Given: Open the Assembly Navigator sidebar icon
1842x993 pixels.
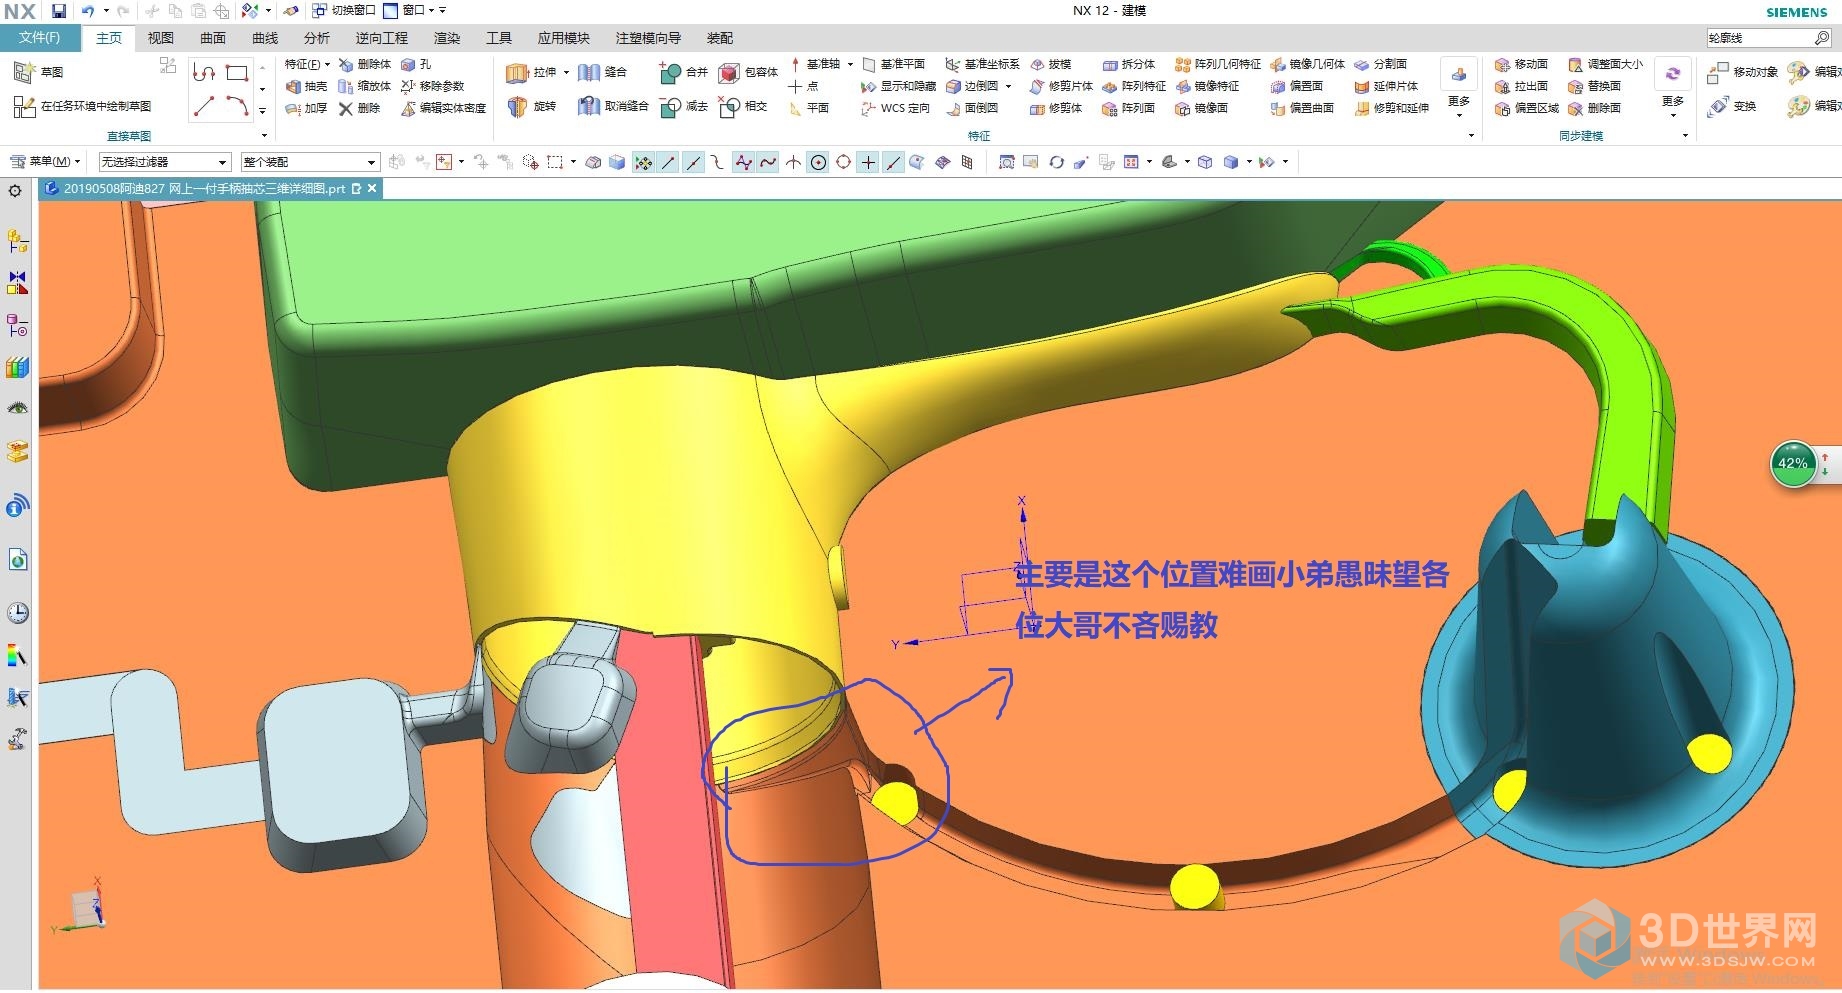Looking at the screenshot, I should point(17,242).
